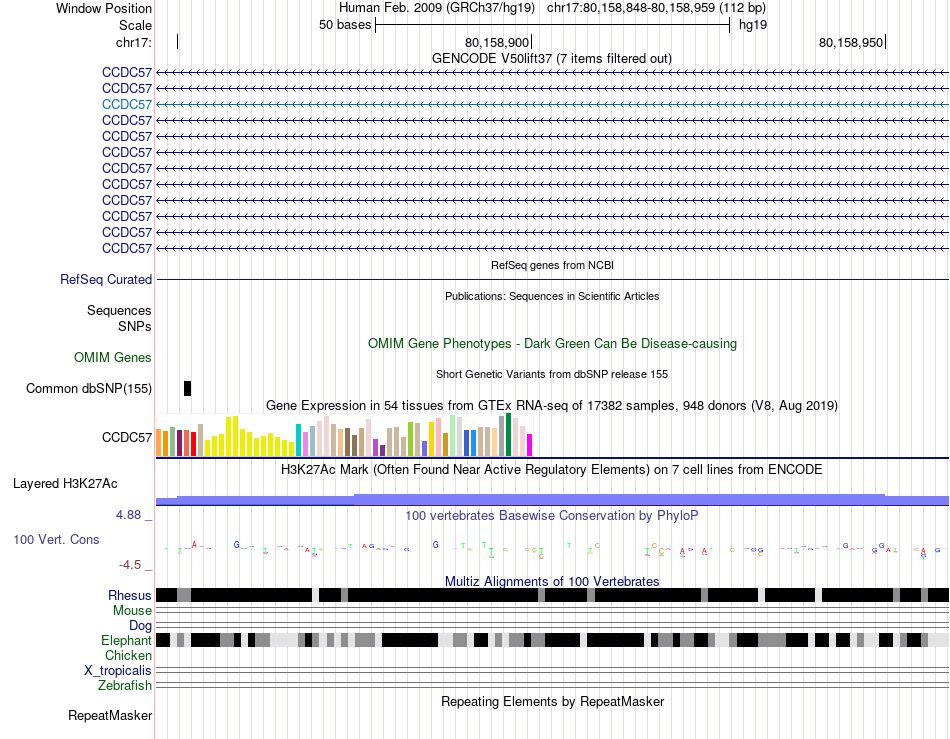This screenshot has height=739, width=950.
Task: Click the X_tropicalis species label
Action: [118, 671]
